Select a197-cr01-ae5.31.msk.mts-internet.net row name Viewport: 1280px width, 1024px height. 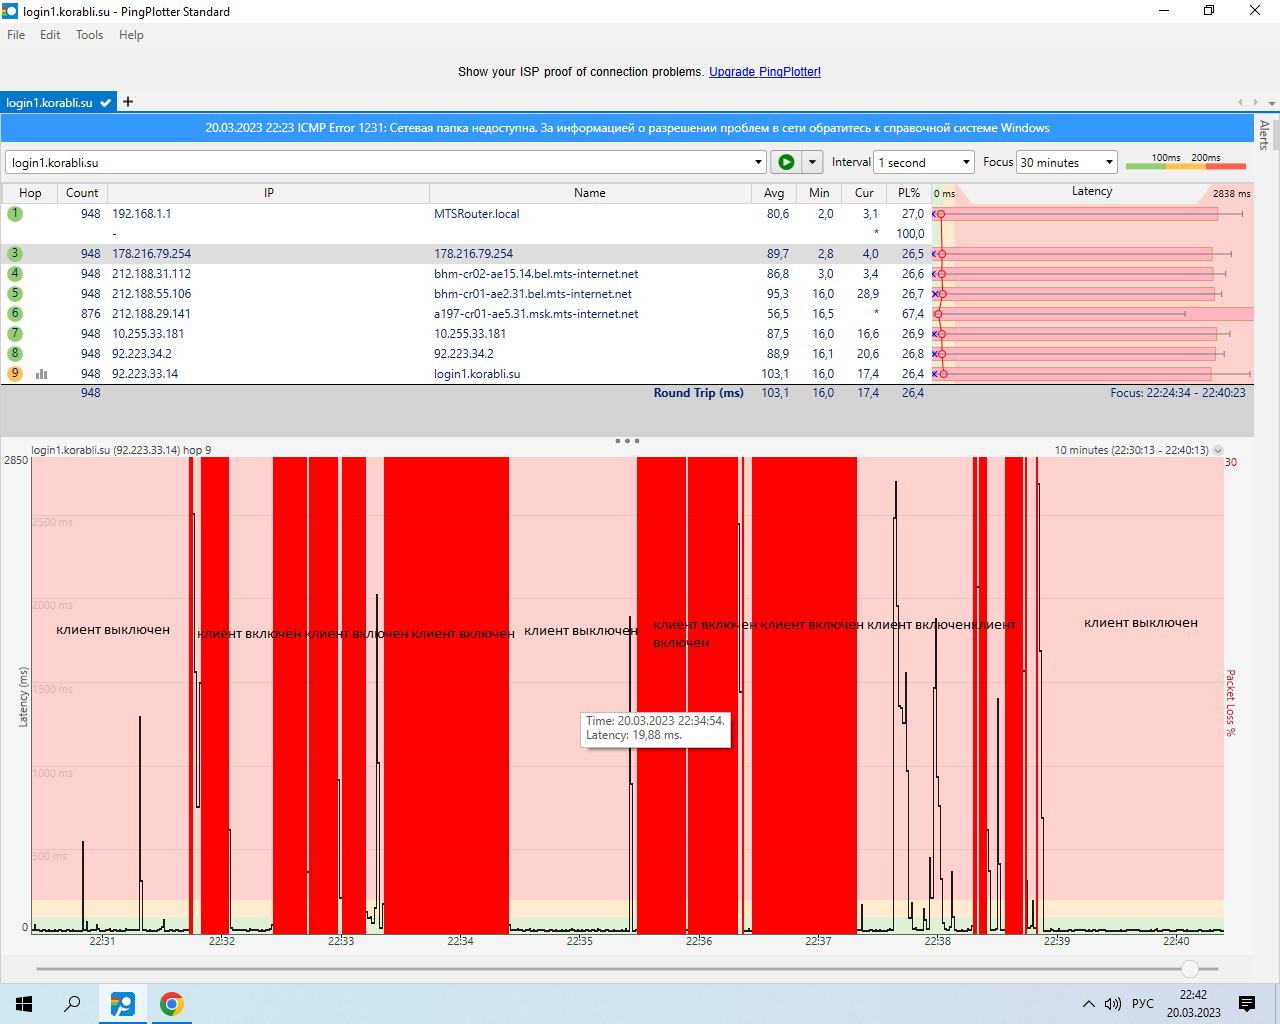[x=536, y=314]
